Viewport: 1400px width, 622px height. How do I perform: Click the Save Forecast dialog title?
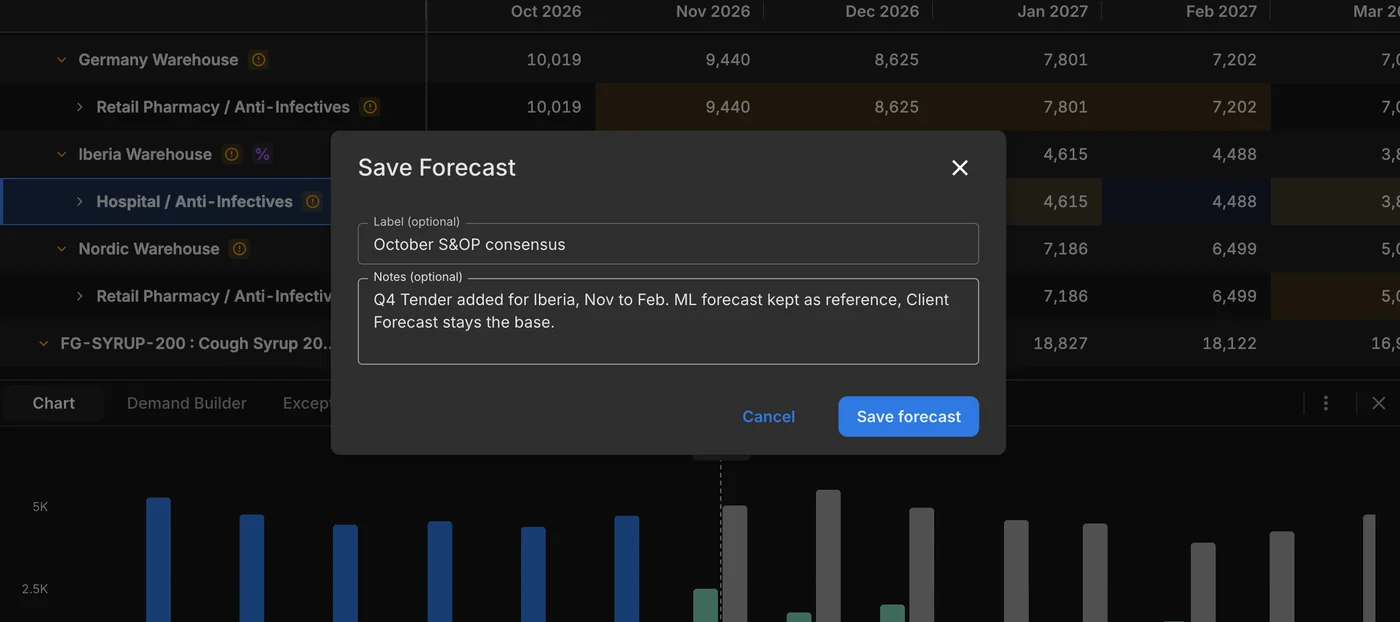click(437, 167)
